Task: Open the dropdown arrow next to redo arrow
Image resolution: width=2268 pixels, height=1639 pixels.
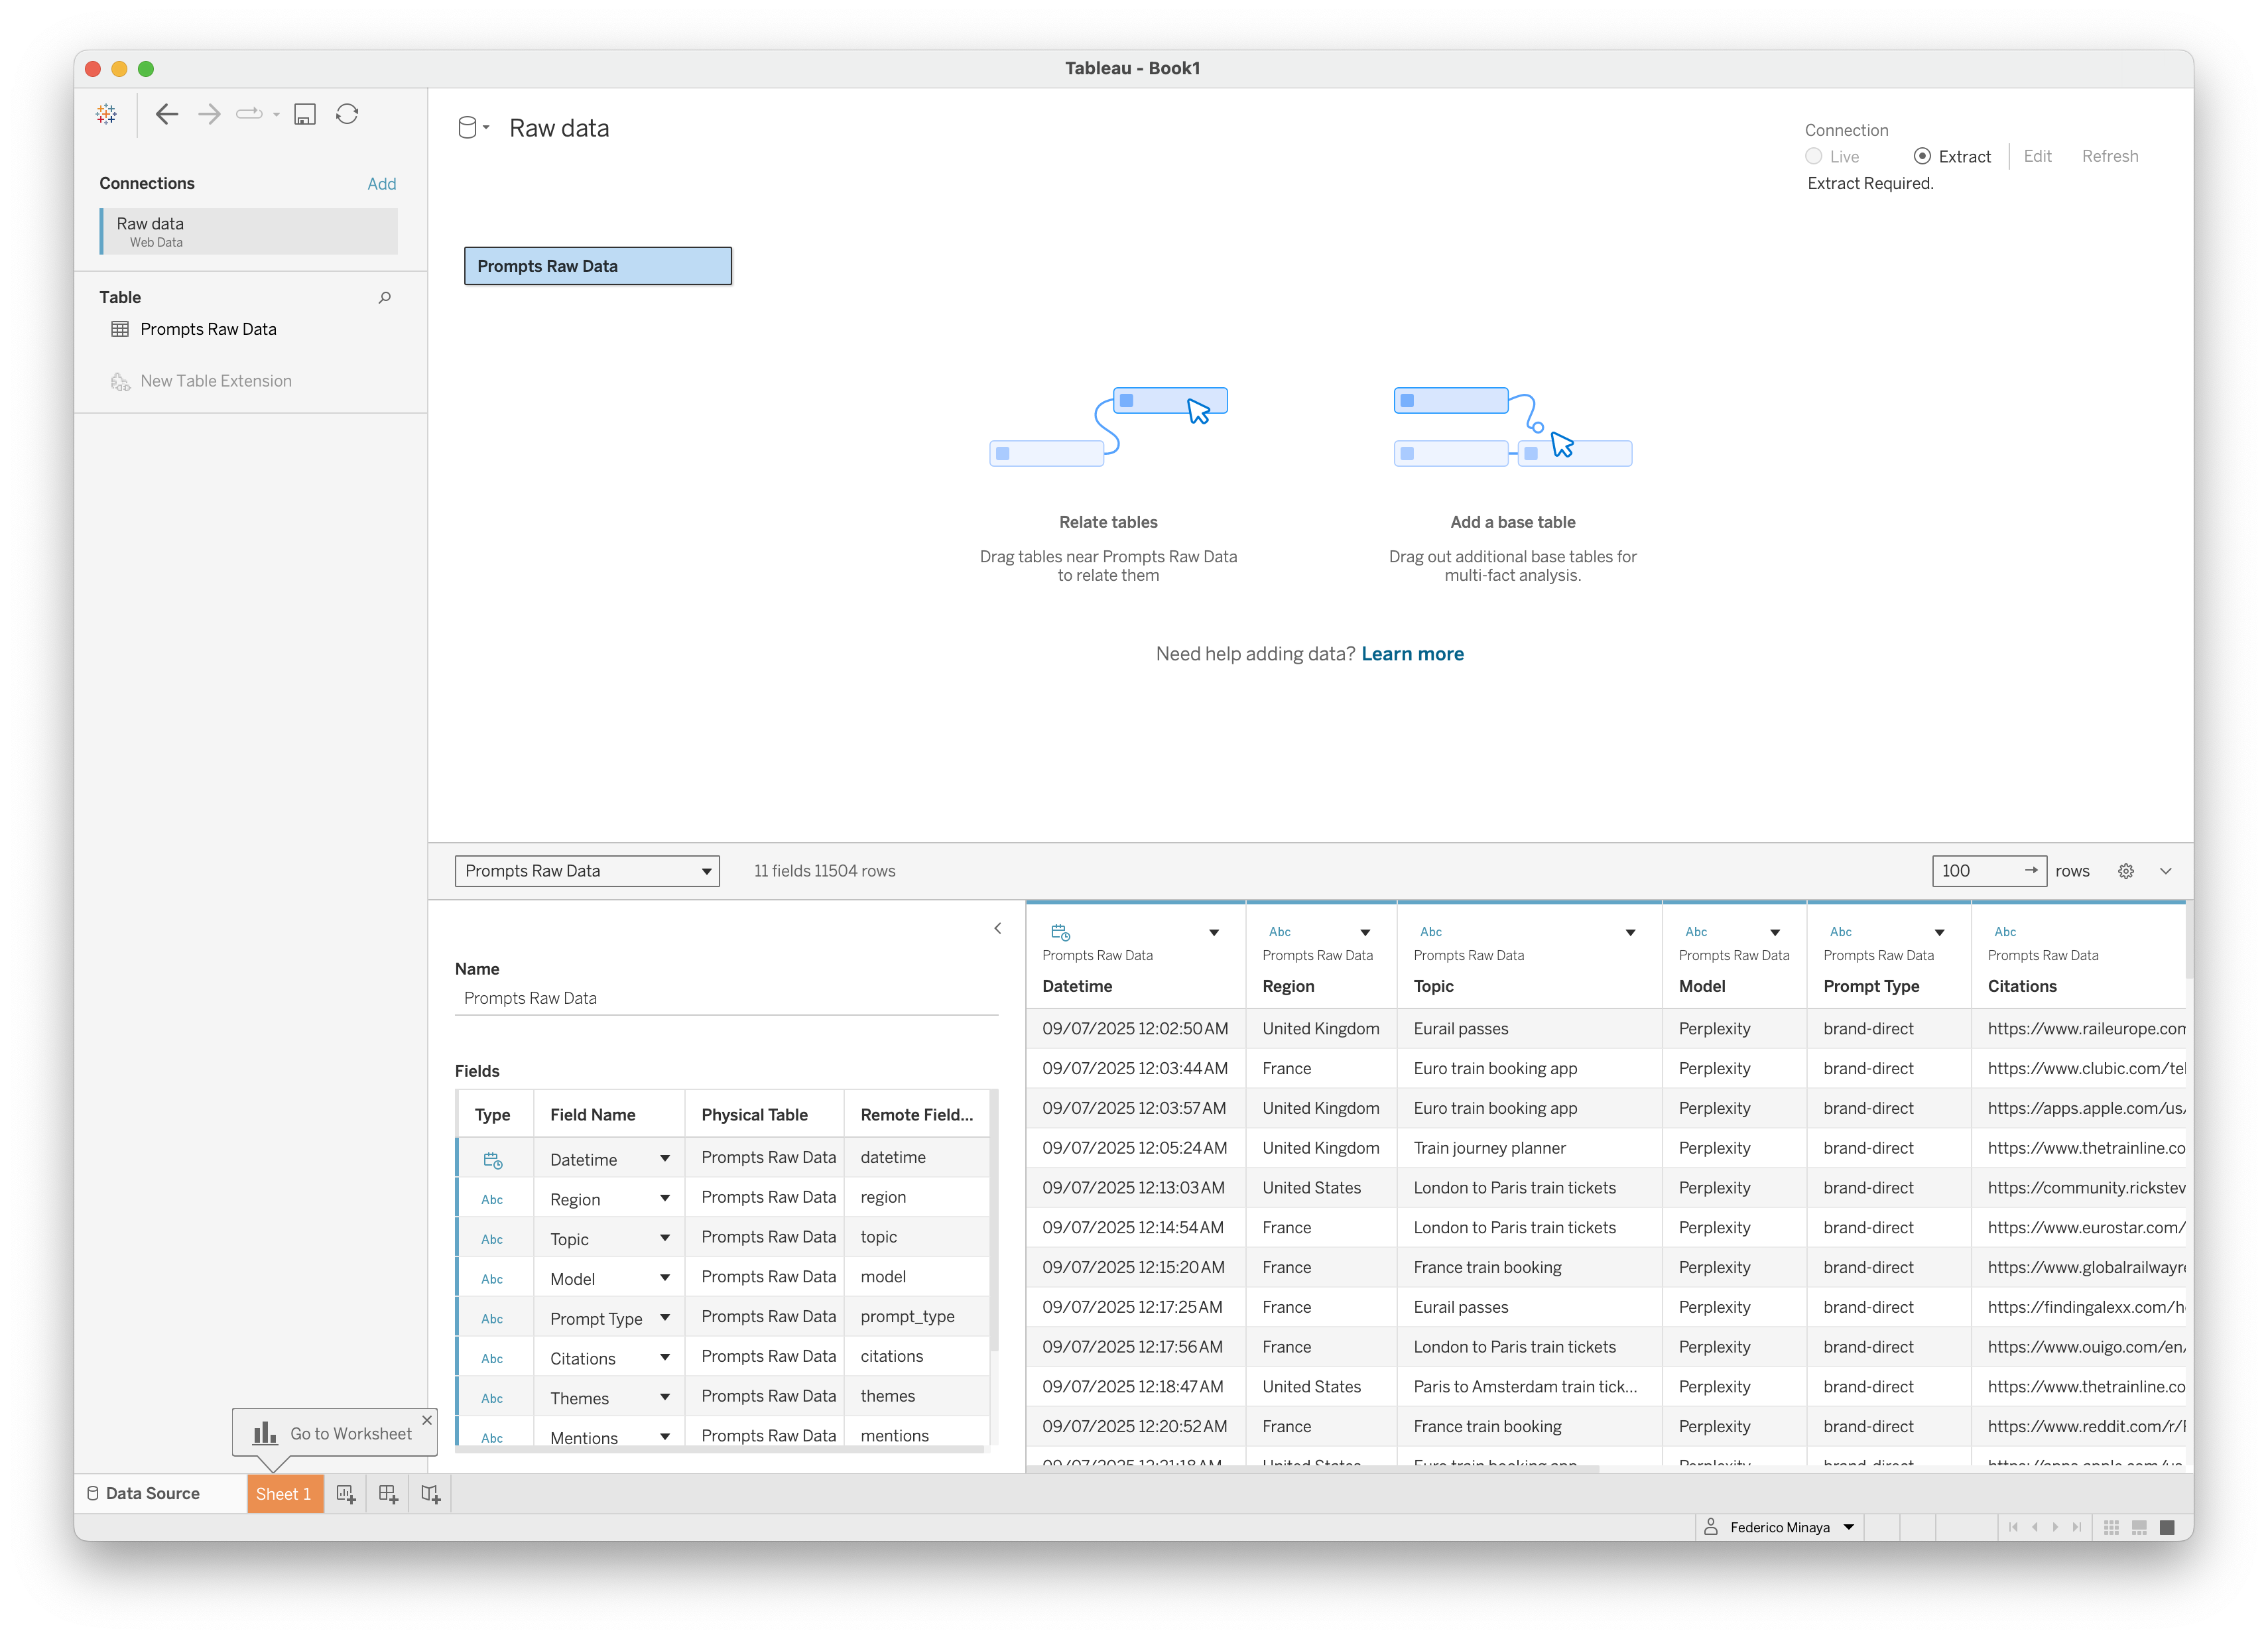Action: click(x=276, y=114)
